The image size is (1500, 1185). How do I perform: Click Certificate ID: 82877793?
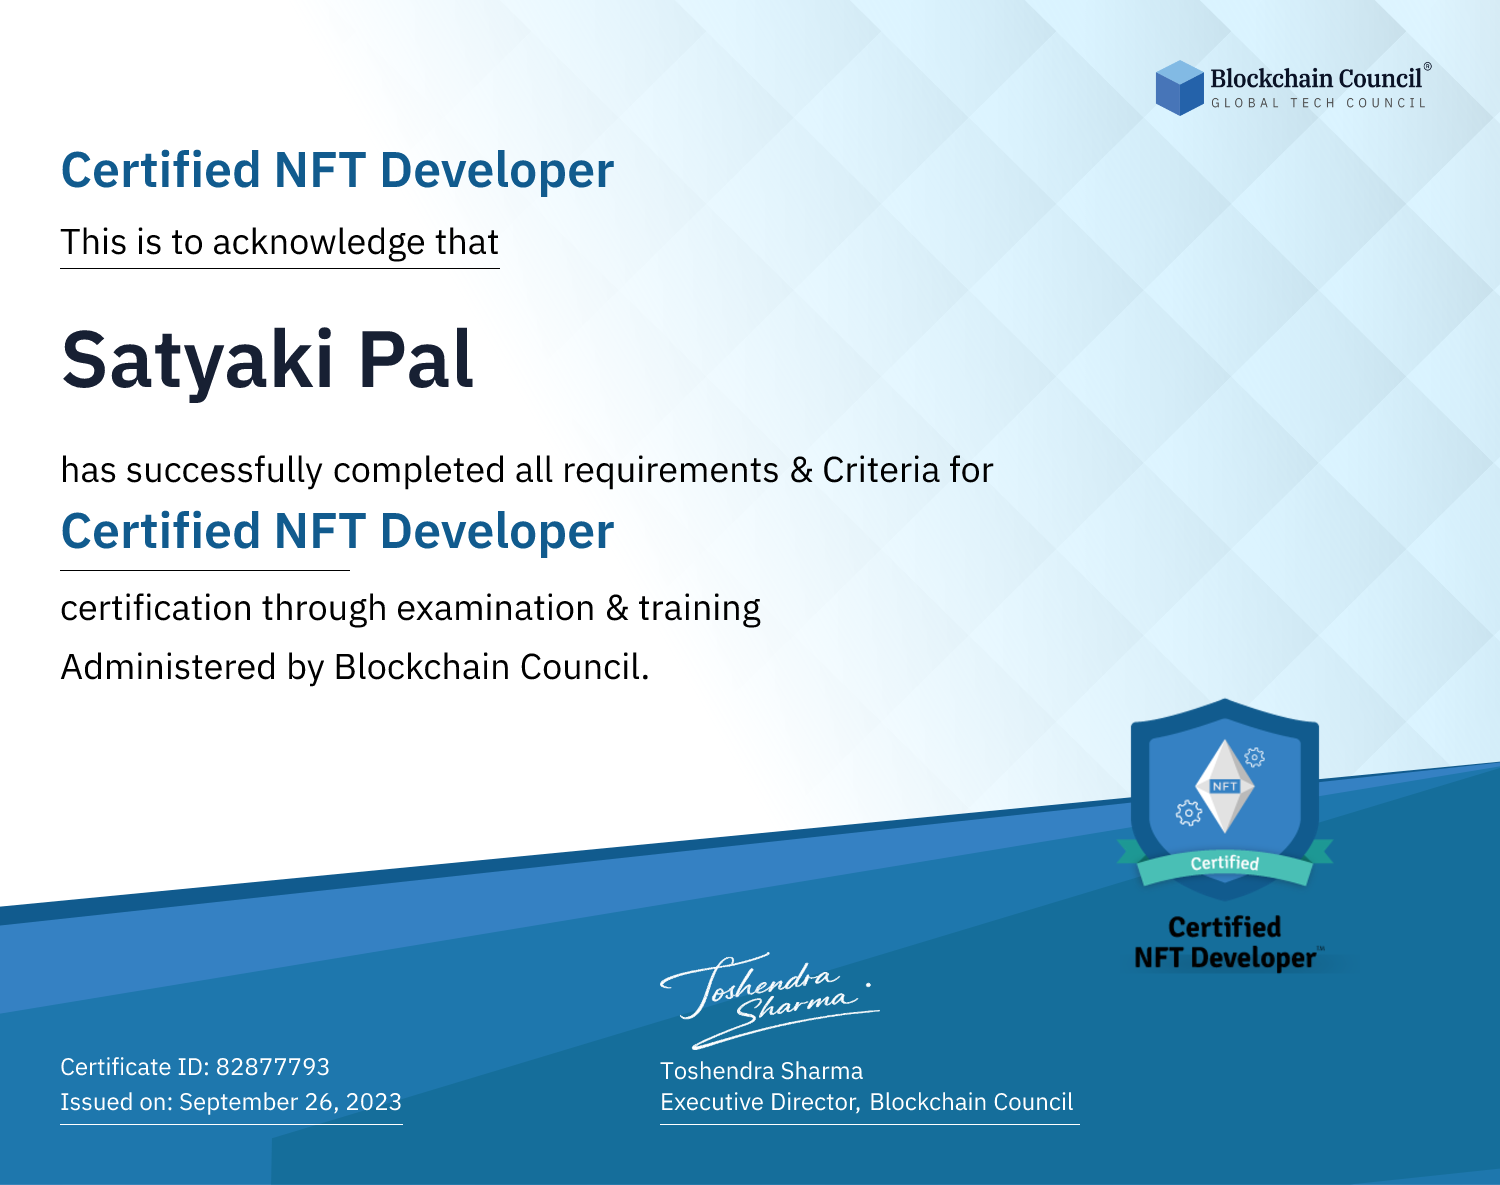[x=195, y=1067]
